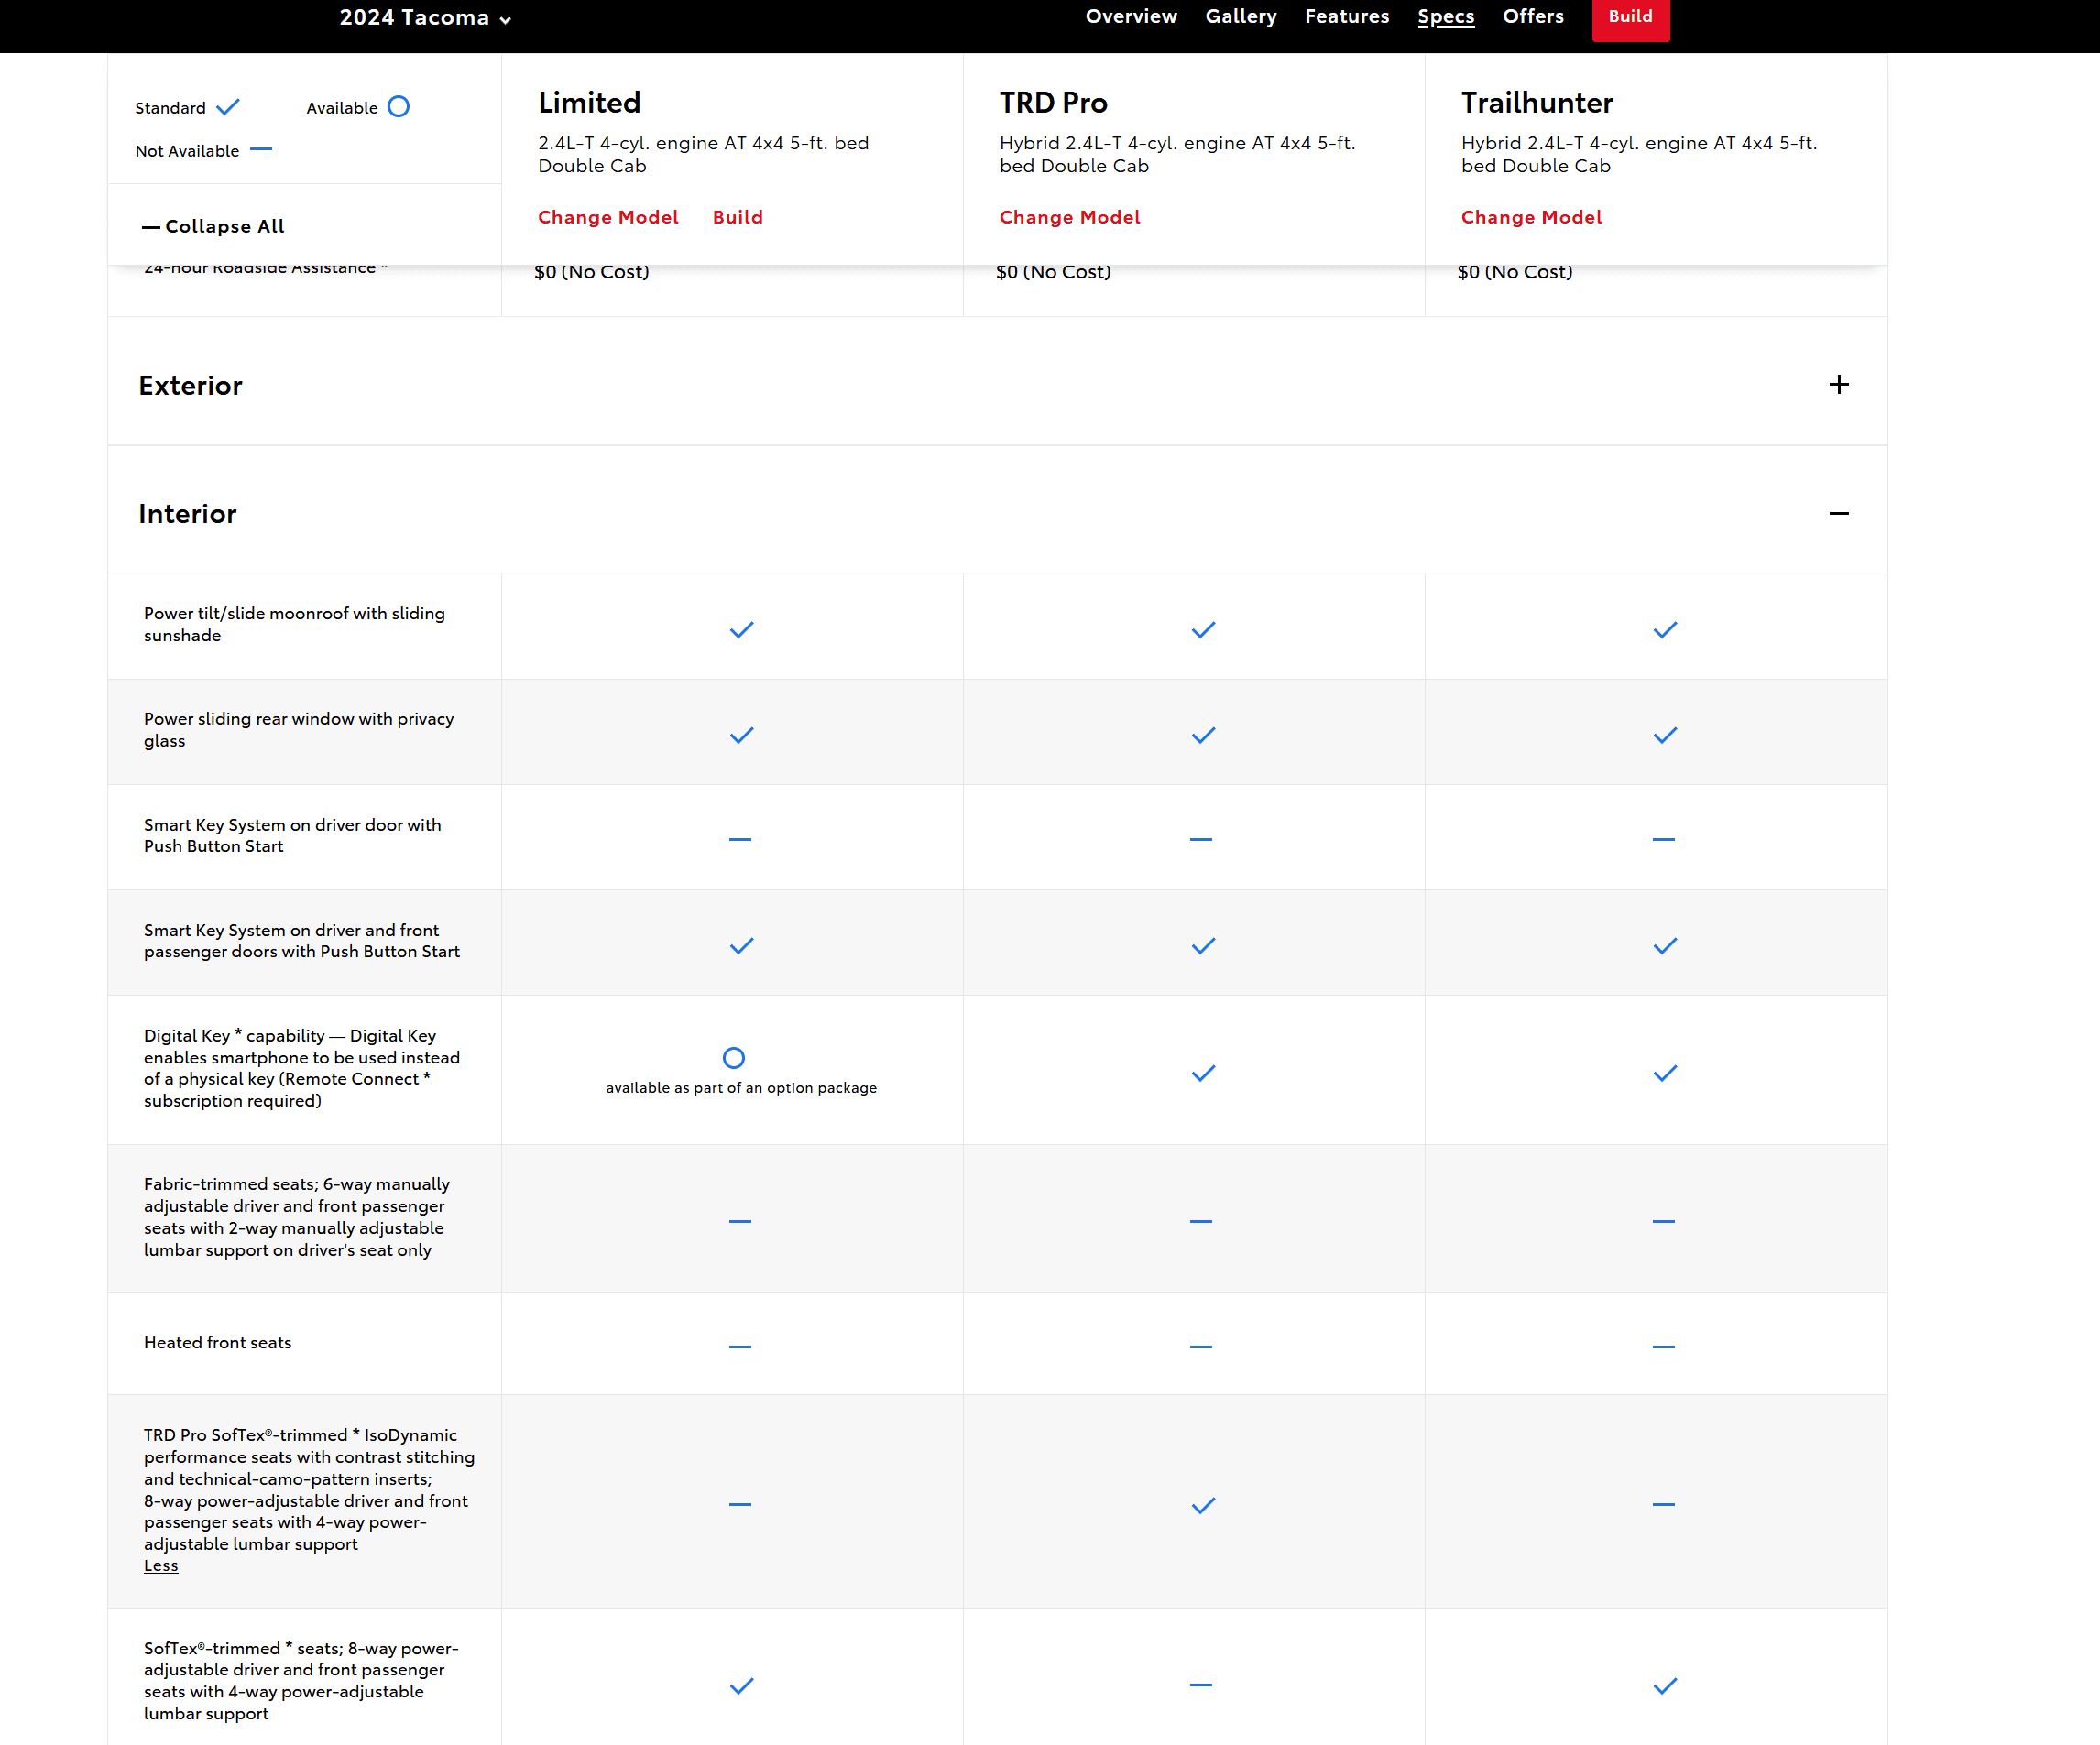
Task: Click Limited SofTex-trimmed seats checkmark
Action: point(741,1686)
